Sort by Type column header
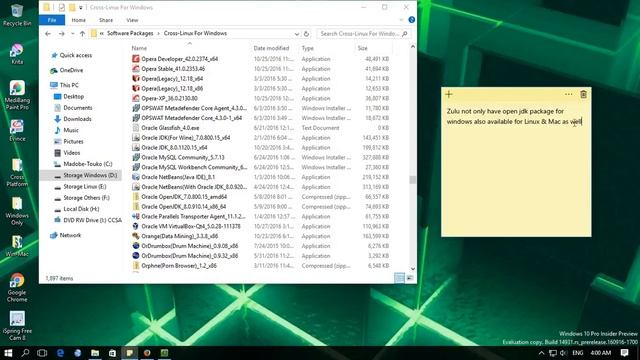The width and height of the screenshot is (640, 360). (327, 48)
